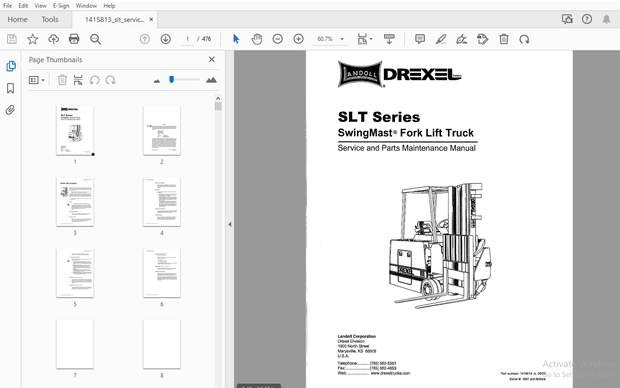
Task: Switch to the Tools tab
Action: tap(50, 19)
